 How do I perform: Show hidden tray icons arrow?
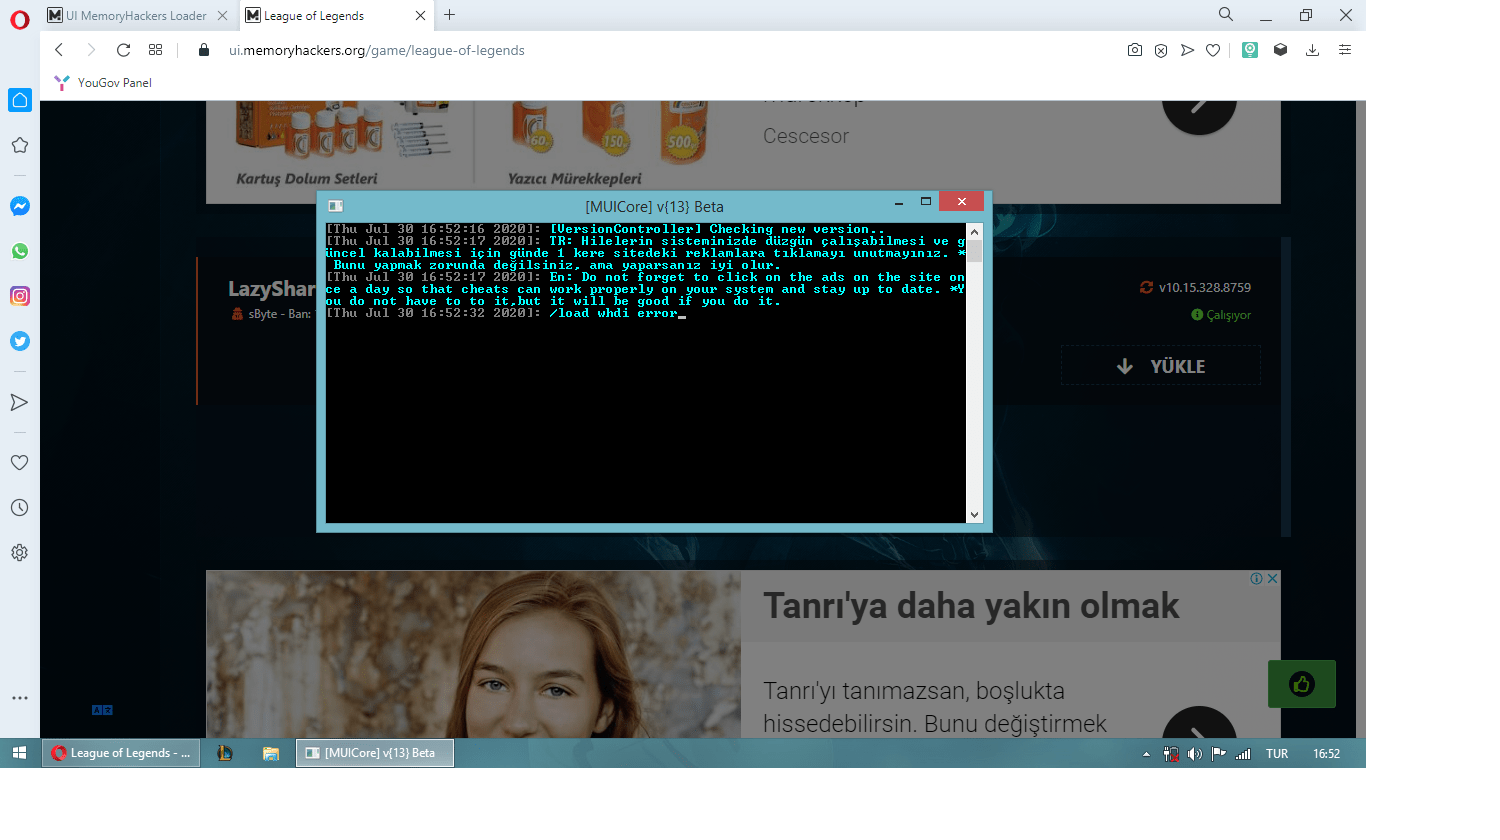[x=1146, y=754]
